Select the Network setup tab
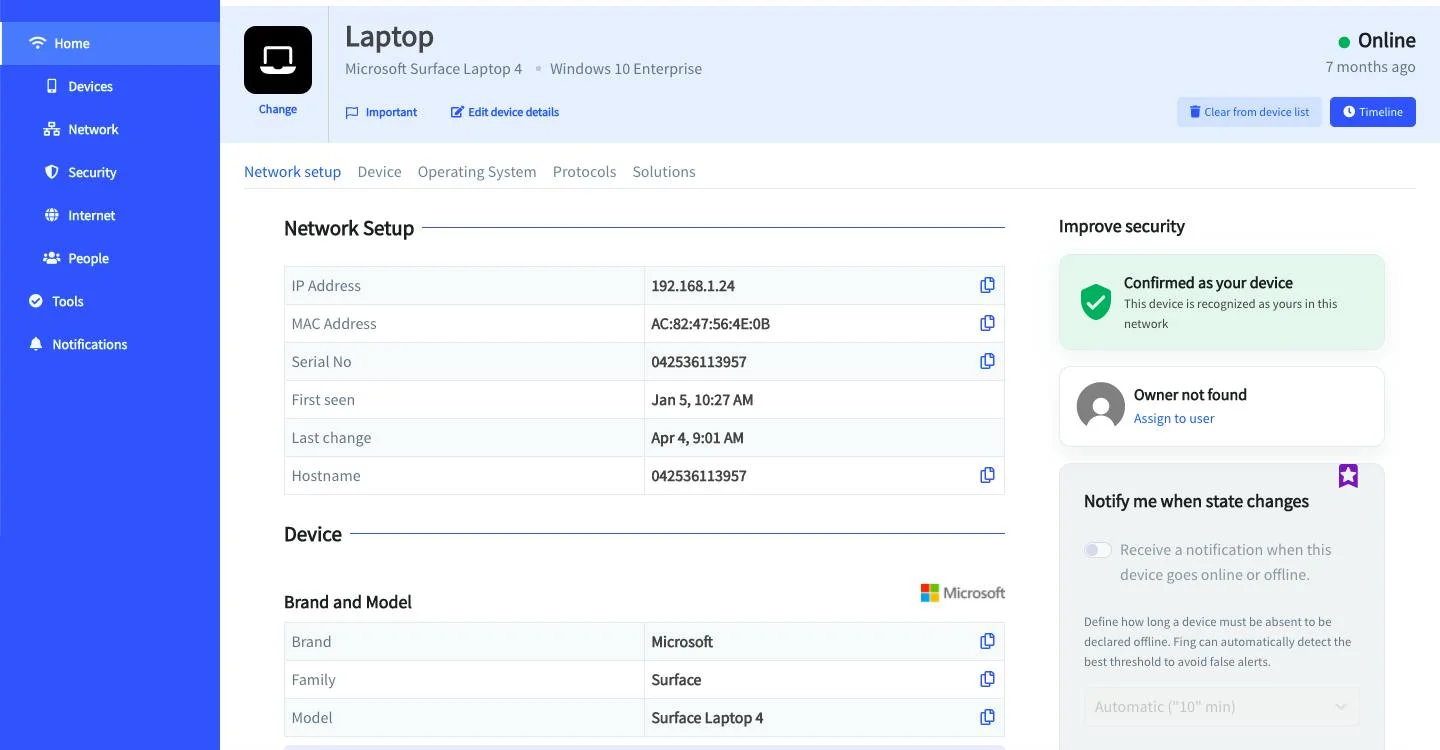This screenshot has height=750, width=1440. [293, 172]
